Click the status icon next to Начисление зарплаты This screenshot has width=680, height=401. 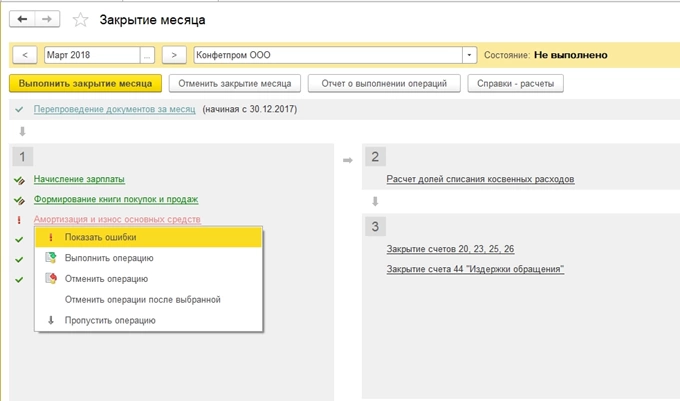19,180
